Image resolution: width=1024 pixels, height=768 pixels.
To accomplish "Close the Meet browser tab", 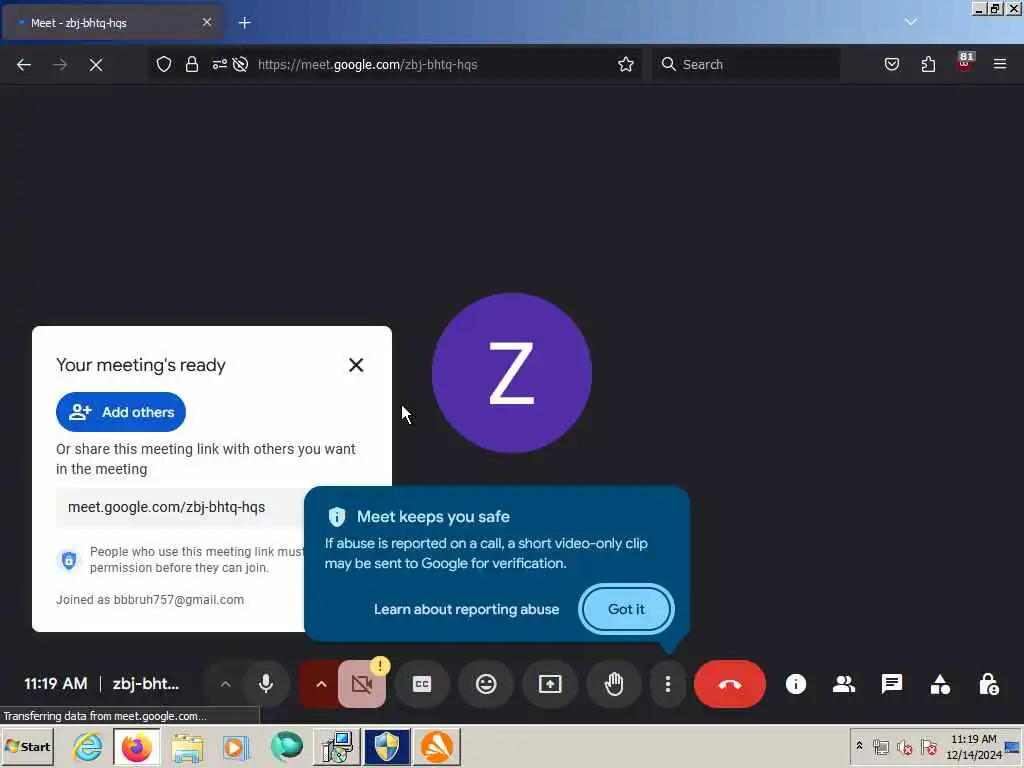I will (x=207, y=22).
